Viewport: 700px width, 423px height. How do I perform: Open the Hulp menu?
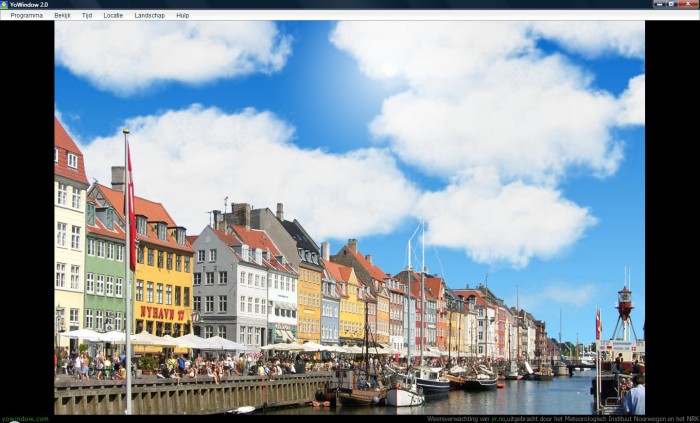point(183,15)
